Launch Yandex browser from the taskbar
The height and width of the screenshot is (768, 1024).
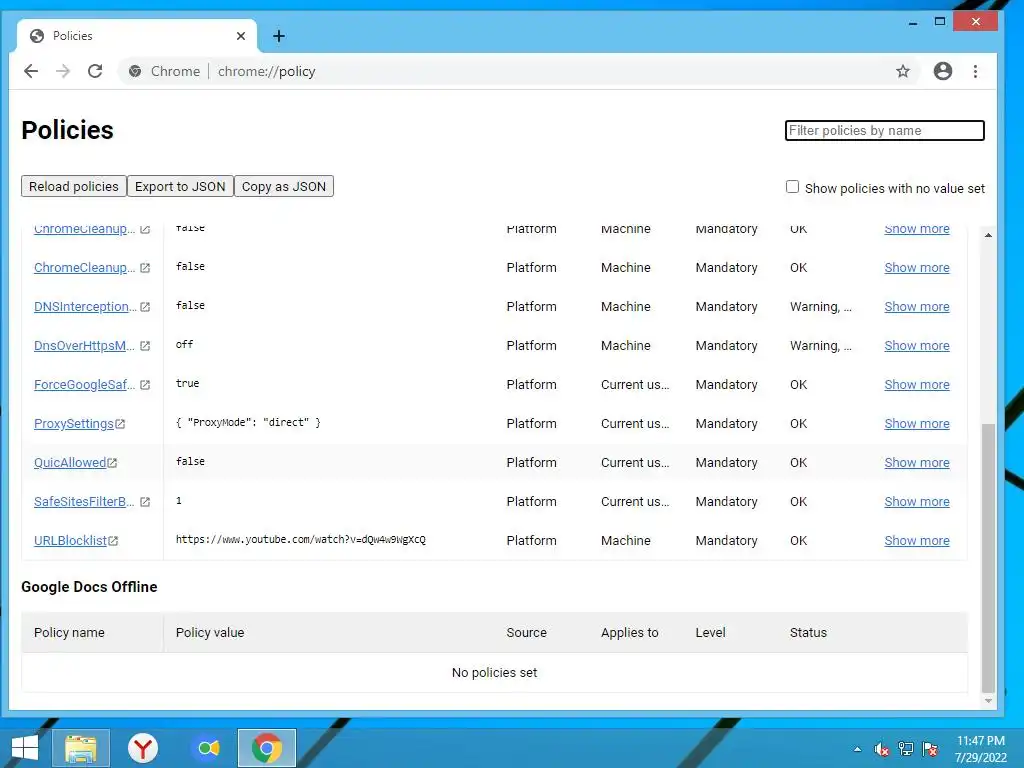click(x=143, y=748)
